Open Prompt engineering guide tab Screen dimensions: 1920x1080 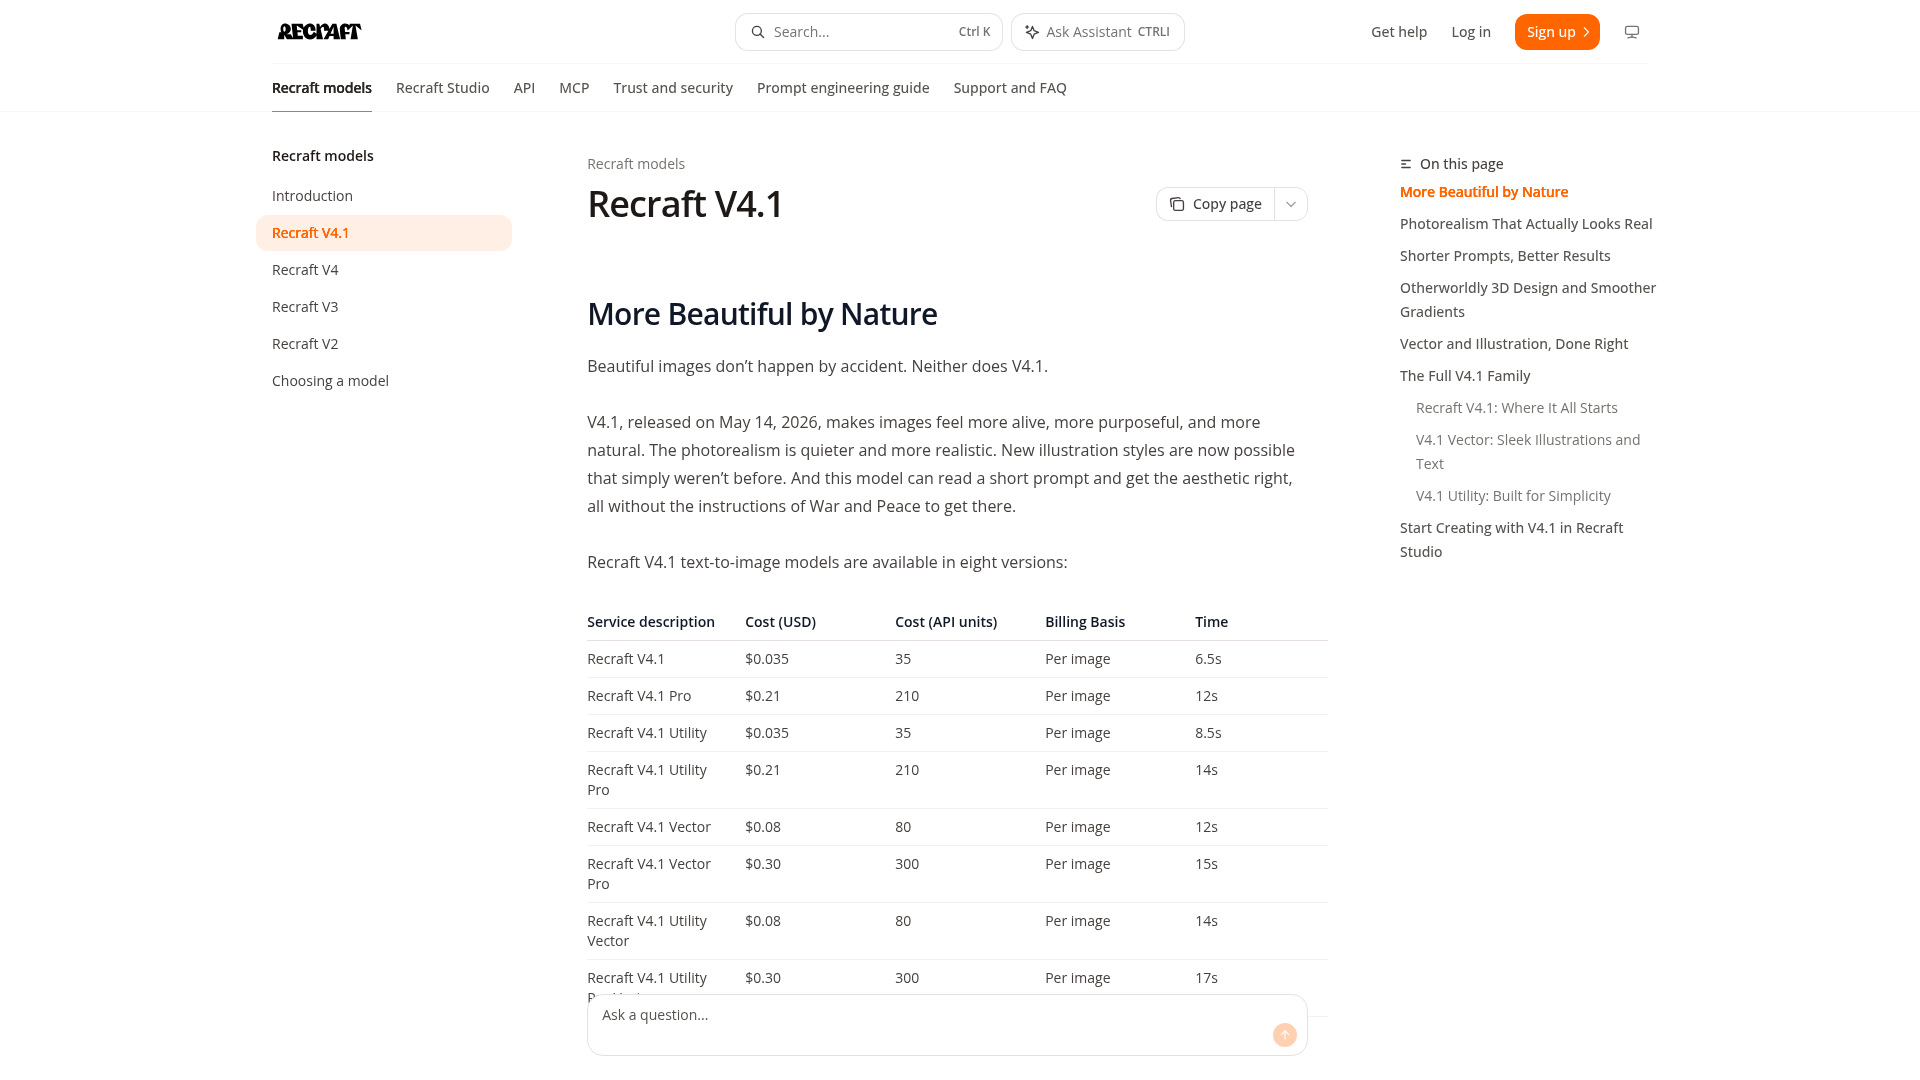click(843, 88)
